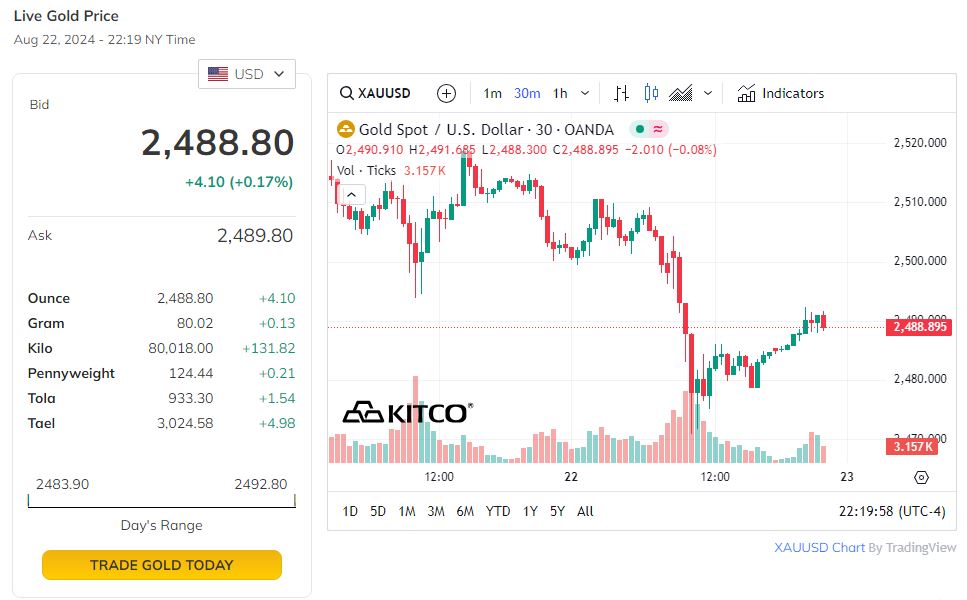The image size is (967, 600).
Task: Click the compare or add symbol plus icon
Action: (x=447, y=93)
